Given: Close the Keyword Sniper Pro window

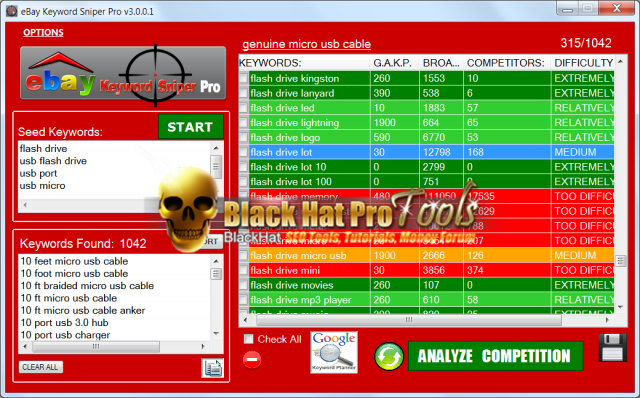Looking at the screenshot, I should (617, 8).
